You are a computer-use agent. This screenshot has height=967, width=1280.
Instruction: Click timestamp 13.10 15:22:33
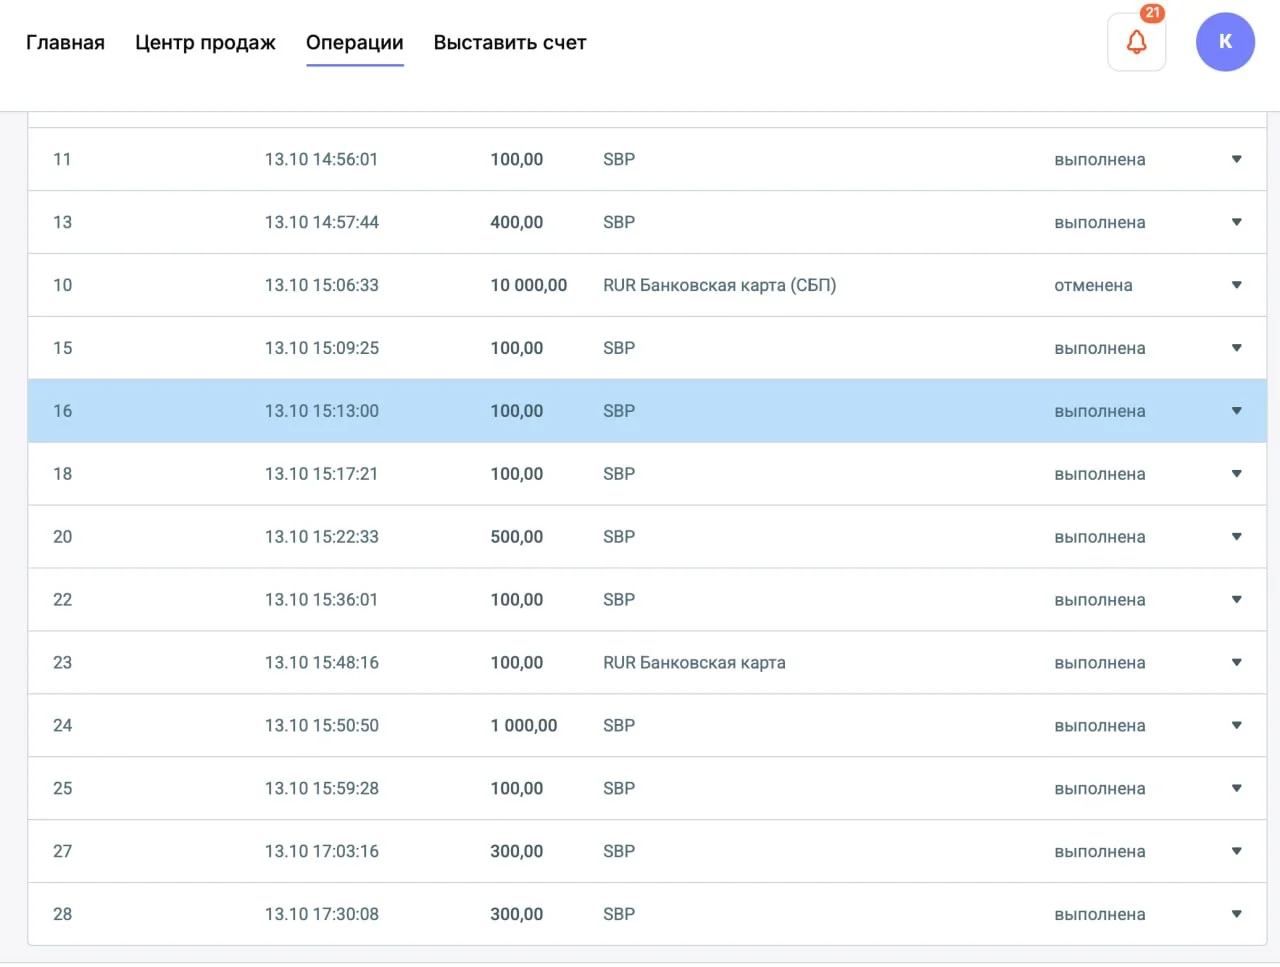tap(321, 537)
